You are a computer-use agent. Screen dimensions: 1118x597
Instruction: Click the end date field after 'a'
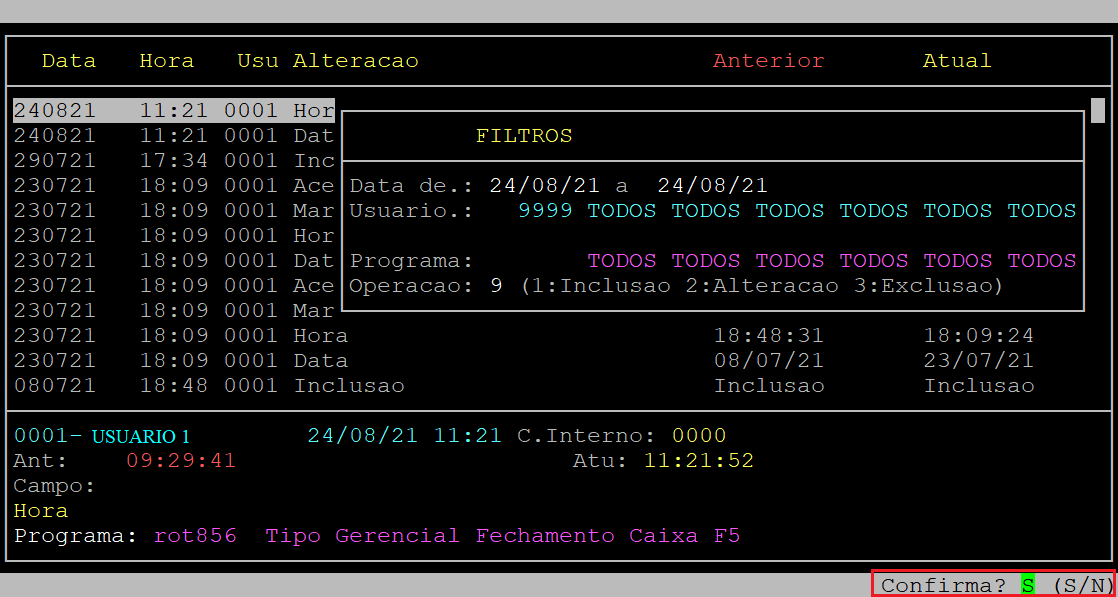[712, 186]
